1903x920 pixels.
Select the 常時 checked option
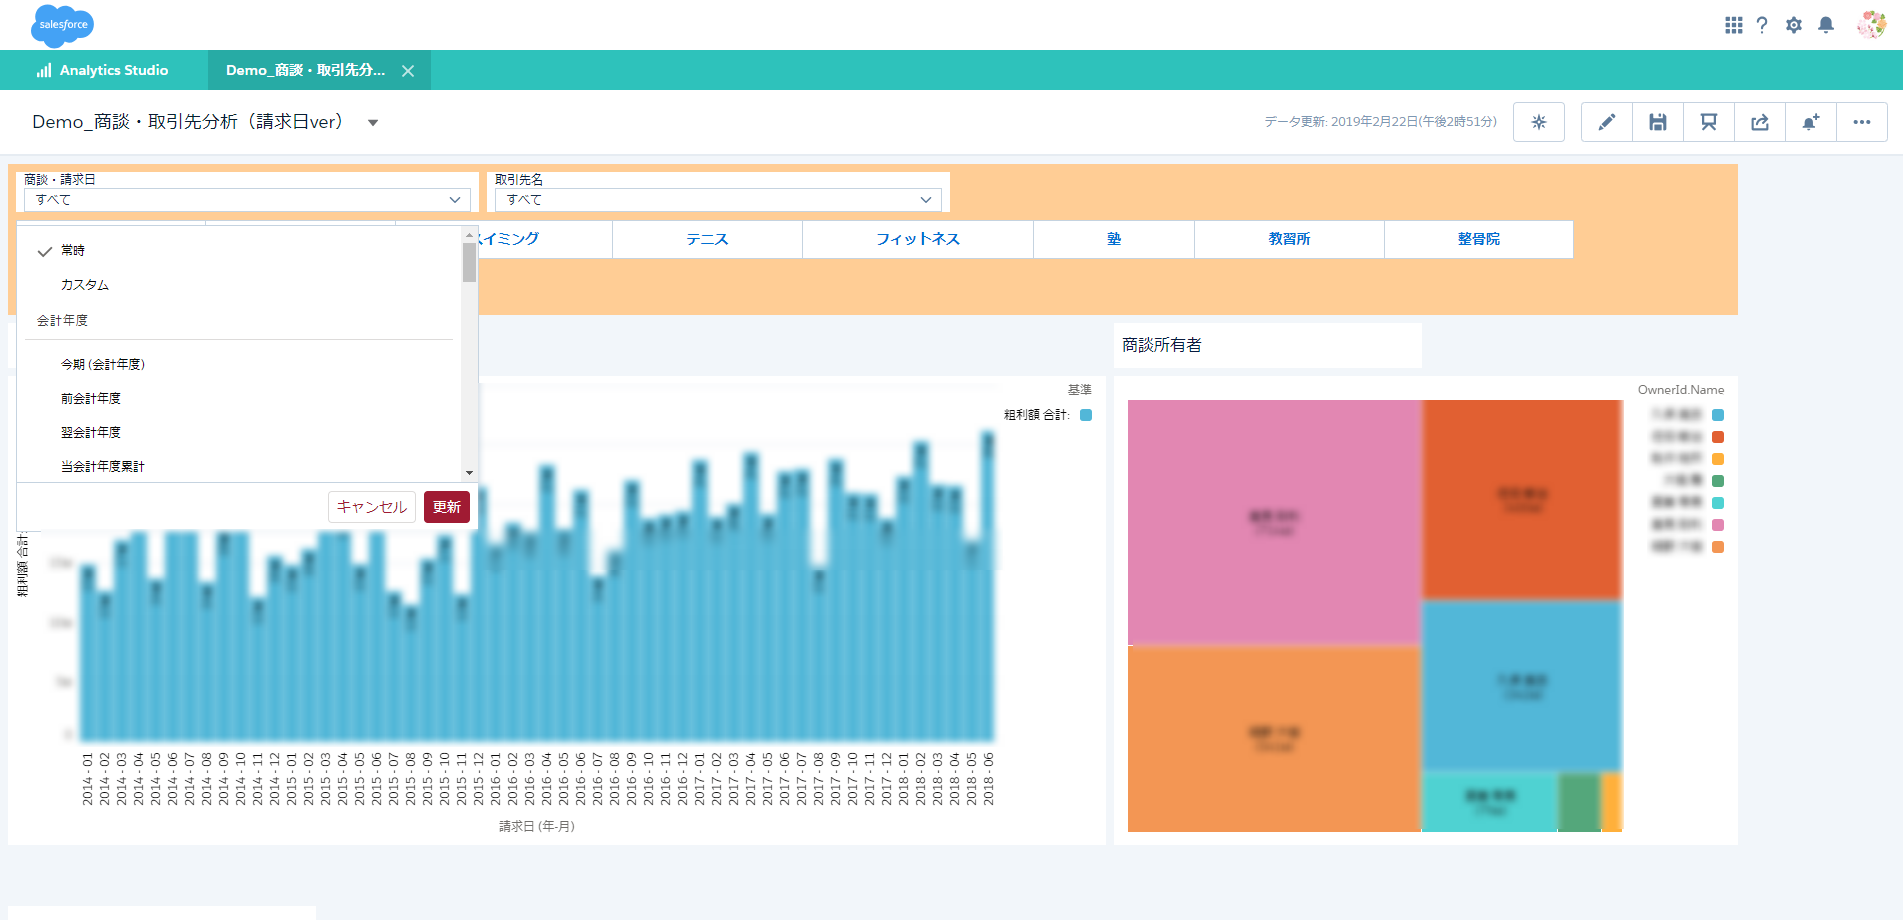pos(73,251)
